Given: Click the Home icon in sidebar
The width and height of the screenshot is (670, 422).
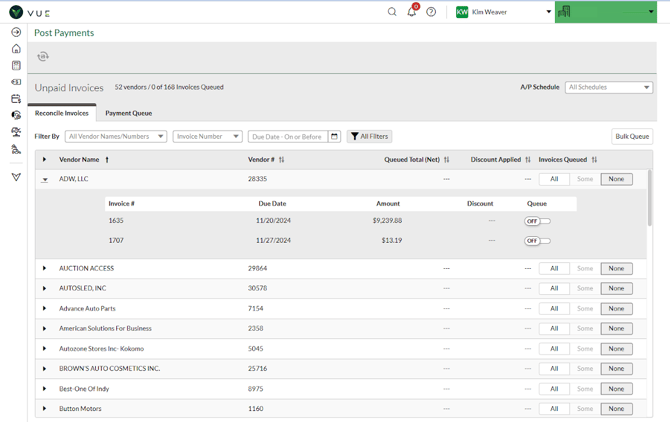Looking at the screenshot, I should pos(16,48).
